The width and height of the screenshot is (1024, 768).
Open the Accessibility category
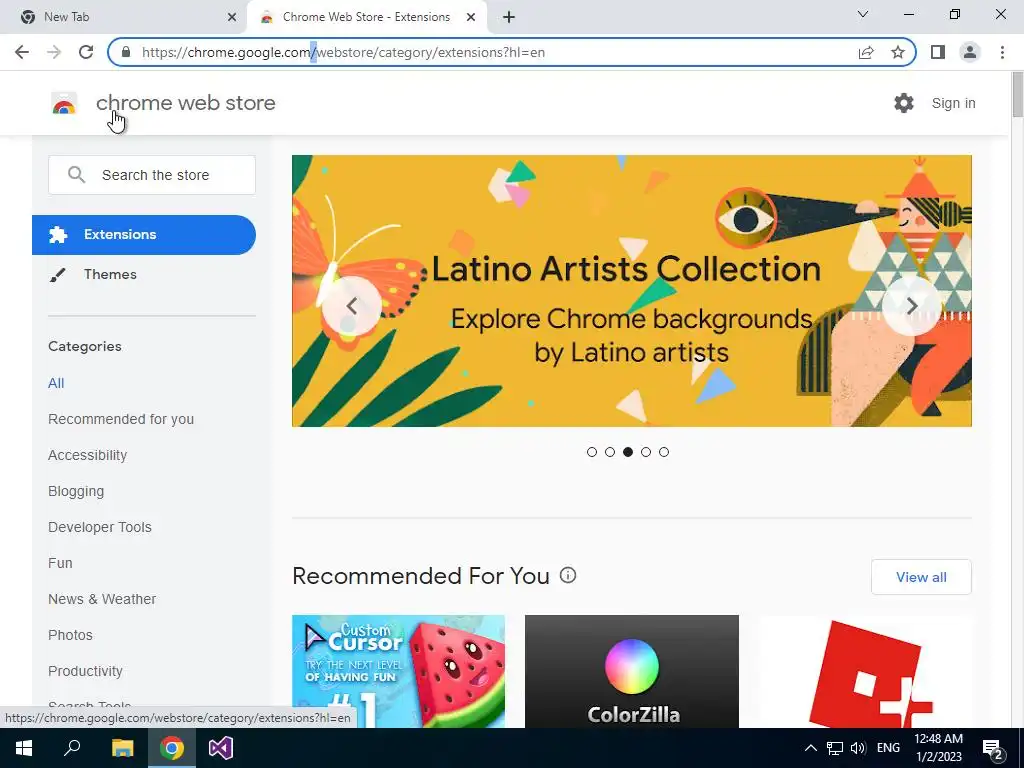(x=88, y=455)
